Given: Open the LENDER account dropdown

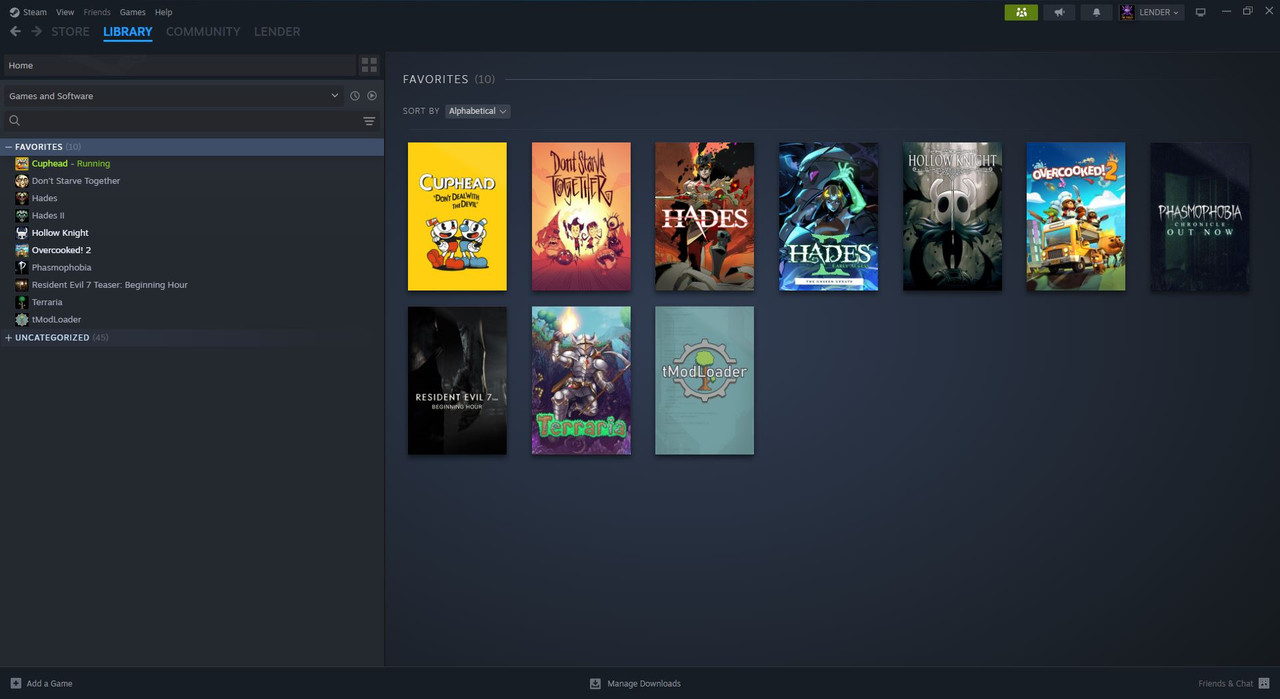Looking at the screenshot, I should (1159, 12).
